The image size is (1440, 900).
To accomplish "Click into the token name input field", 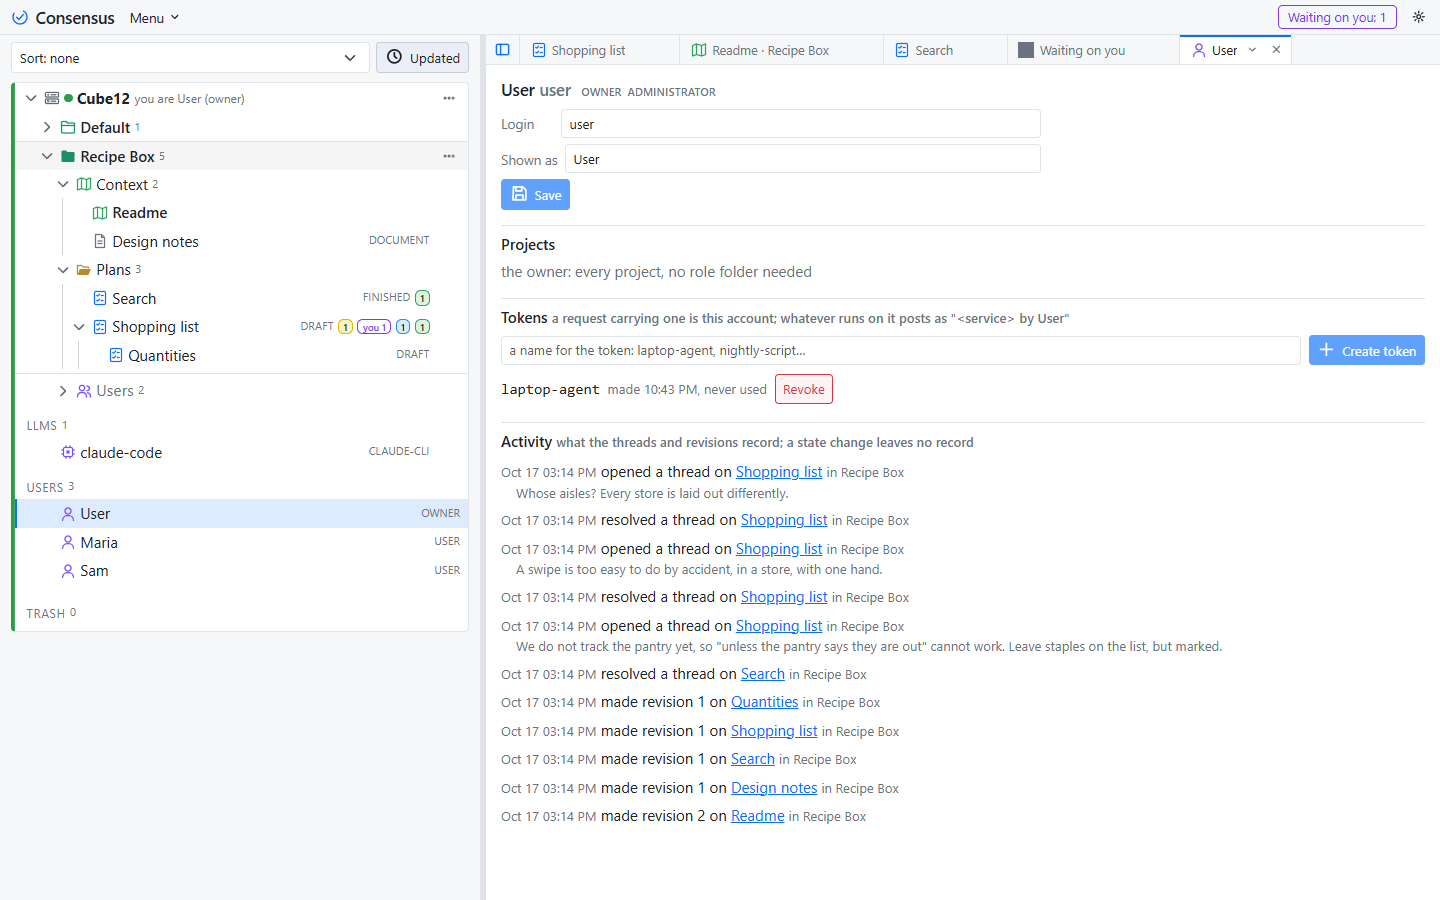I will tap(901, 350).
